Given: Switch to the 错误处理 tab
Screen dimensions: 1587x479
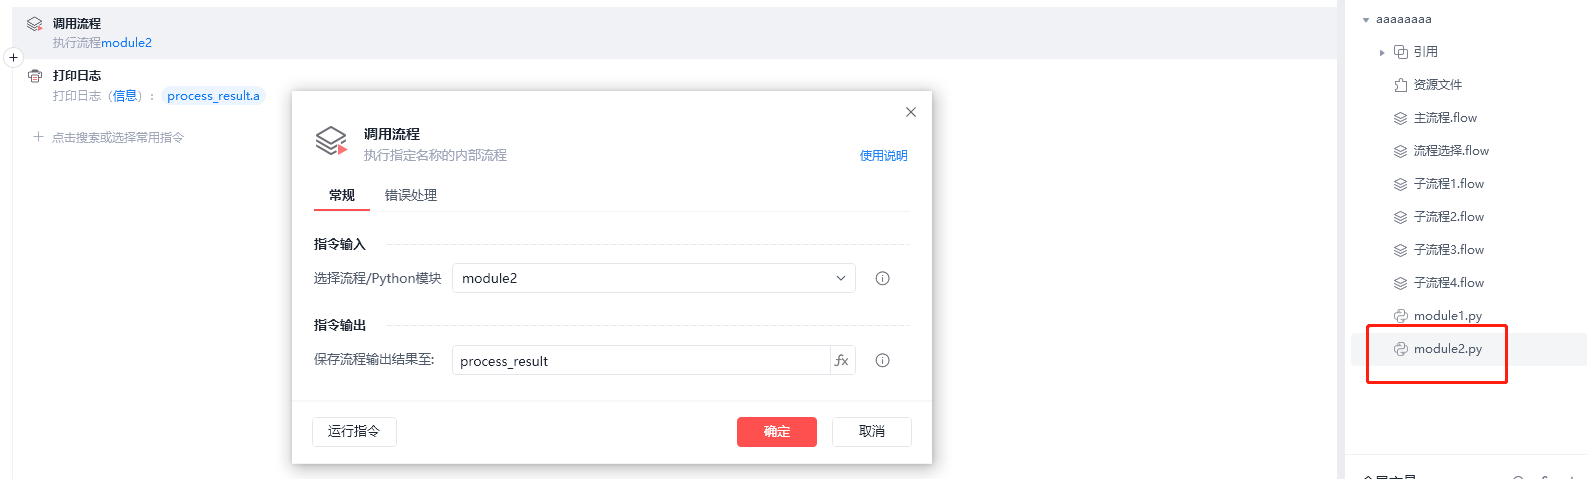Looking at the screenshot, I should tap(411, 195).
